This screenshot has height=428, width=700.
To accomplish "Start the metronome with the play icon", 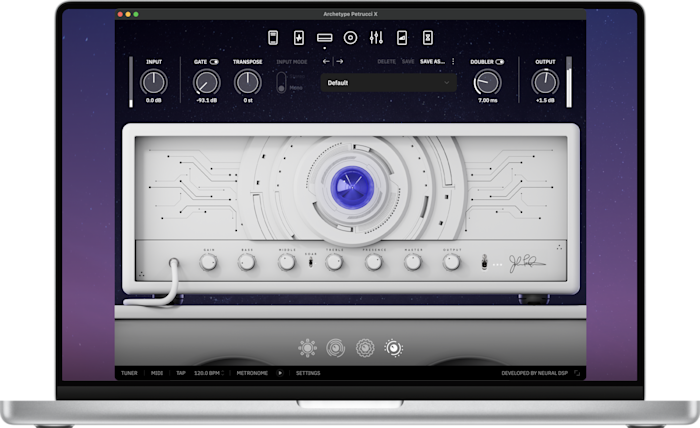I will (280, 373).
